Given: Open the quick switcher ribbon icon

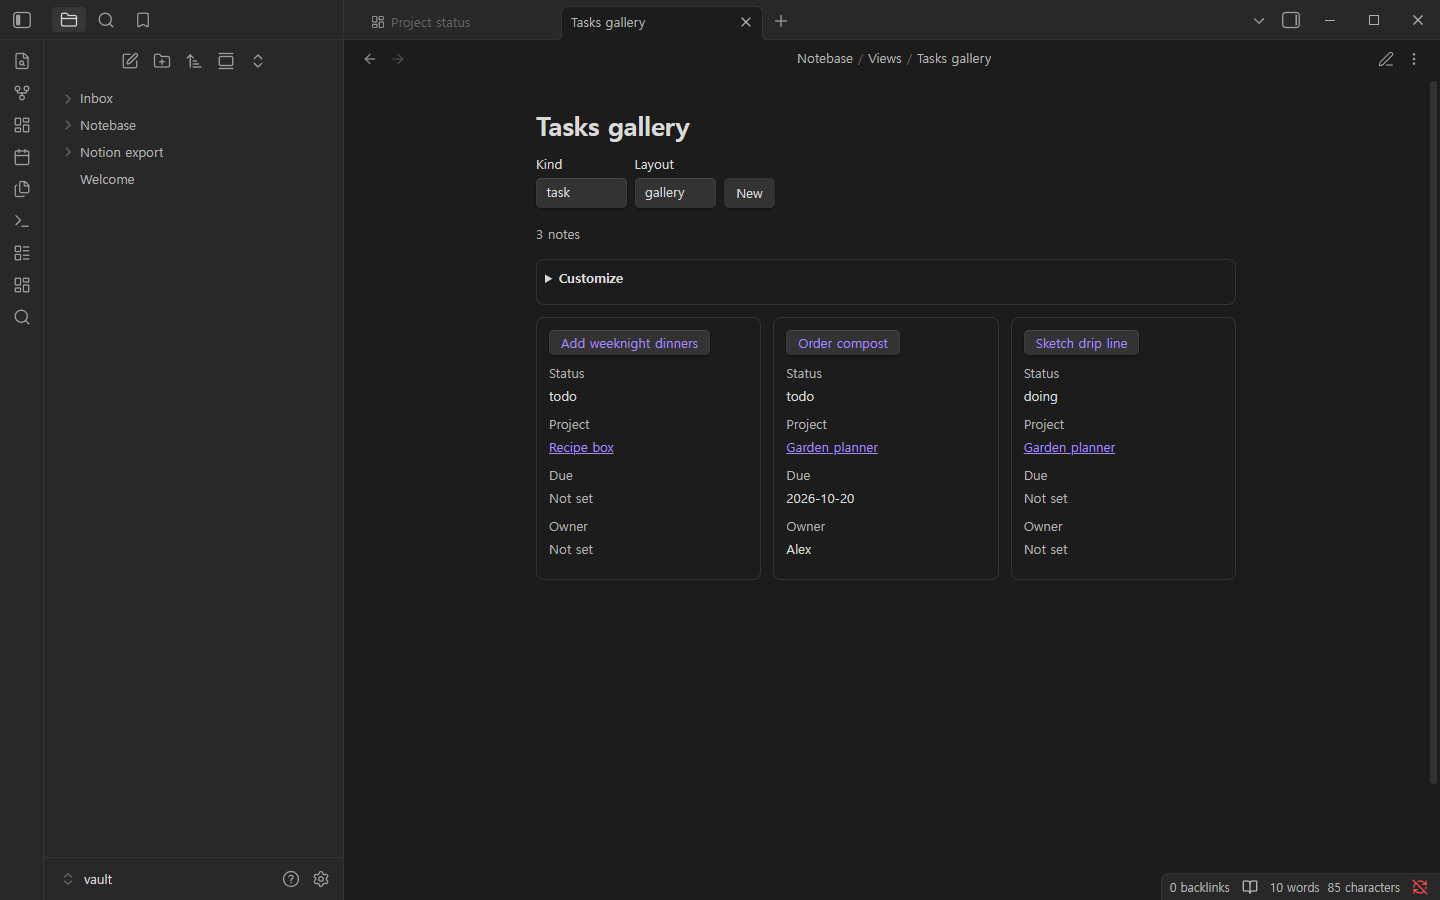Looking at the screenshot, I should click(x=22, y=61).
